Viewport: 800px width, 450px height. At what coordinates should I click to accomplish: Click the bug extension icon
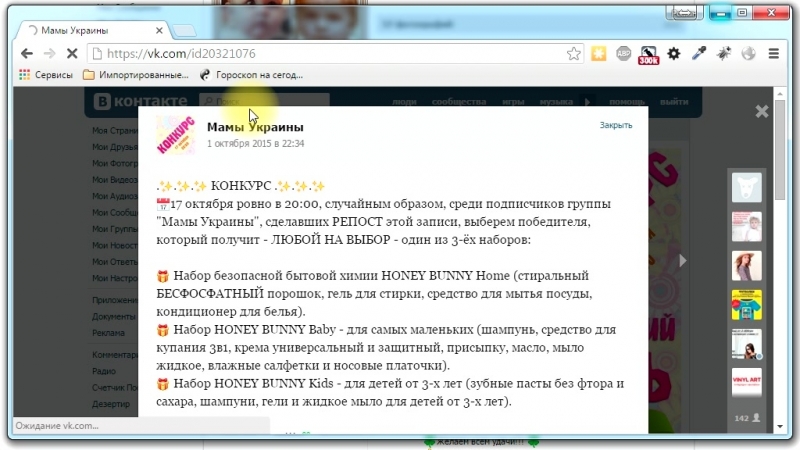723,53
